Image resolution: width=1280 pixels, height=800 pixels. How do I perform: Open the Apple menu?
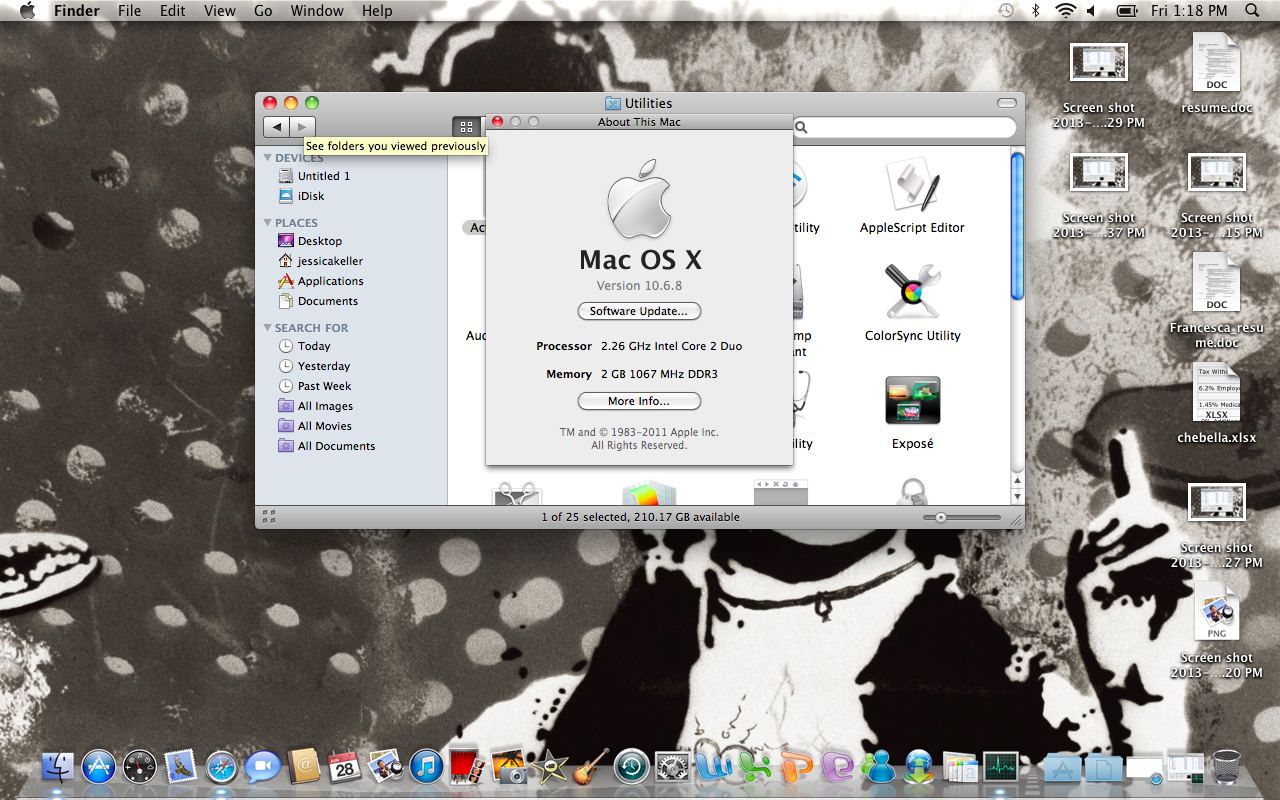pos(27,11)
